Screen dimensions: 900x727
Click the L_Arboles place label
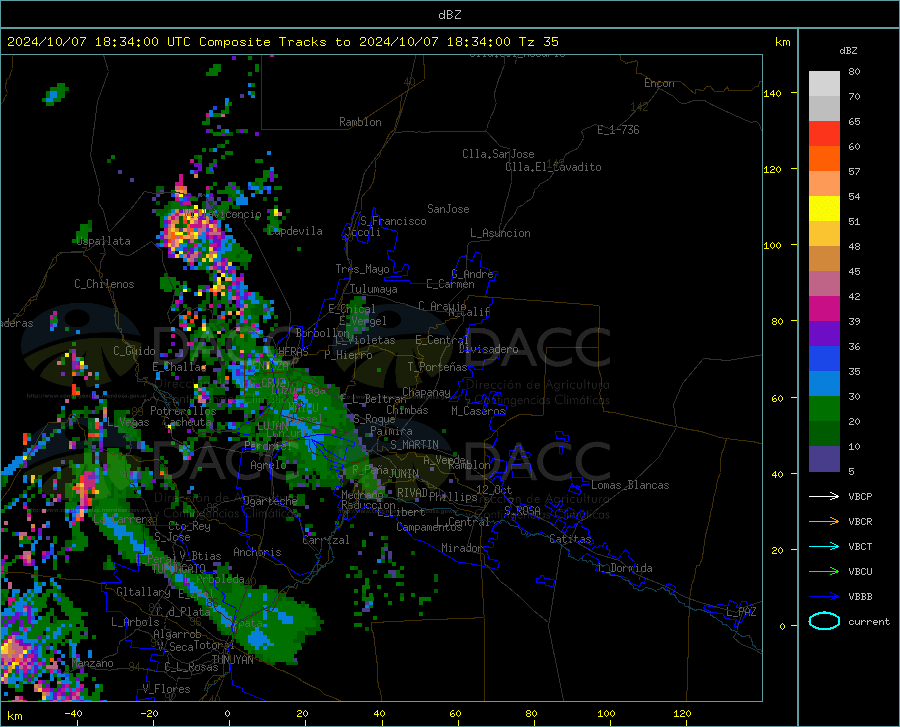(135, 622)
